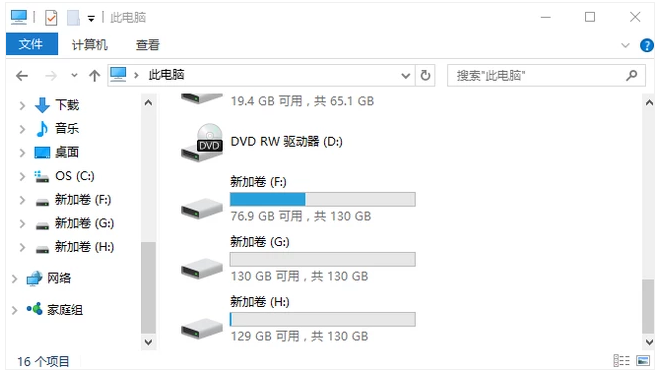Switch to details view icon in status bar
The width and height of the screenshot is (659, 371).
pos(622,360)
